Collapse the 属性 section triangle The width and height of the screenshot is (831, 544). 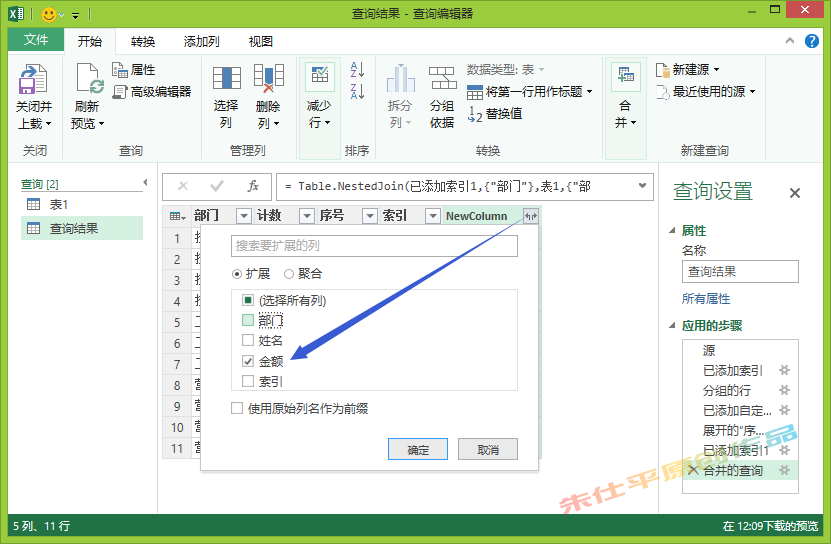click(x=671, y=230)
